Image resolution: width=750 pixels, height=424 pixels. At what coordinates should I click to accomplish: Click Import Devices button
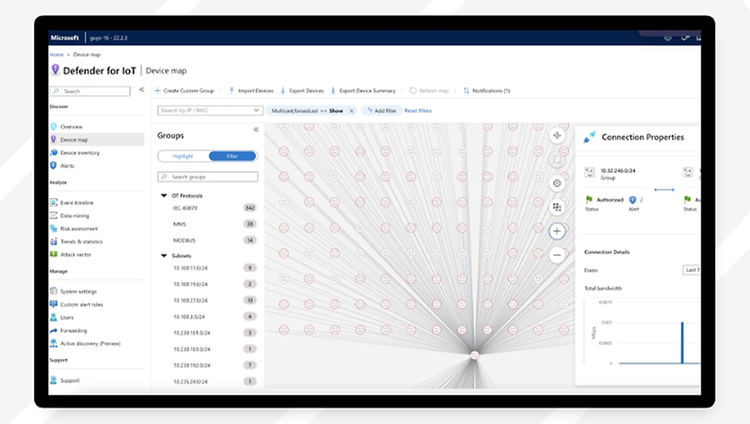point(251,90)
